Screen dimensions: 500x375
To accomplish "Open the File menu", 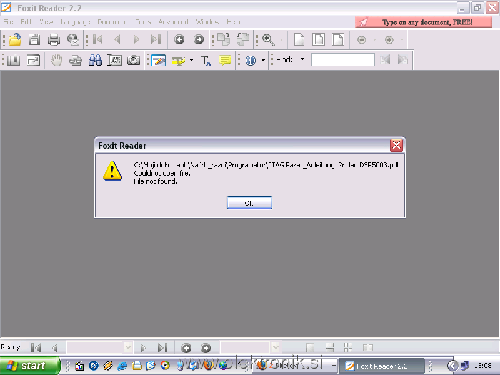I will point(9,22).
